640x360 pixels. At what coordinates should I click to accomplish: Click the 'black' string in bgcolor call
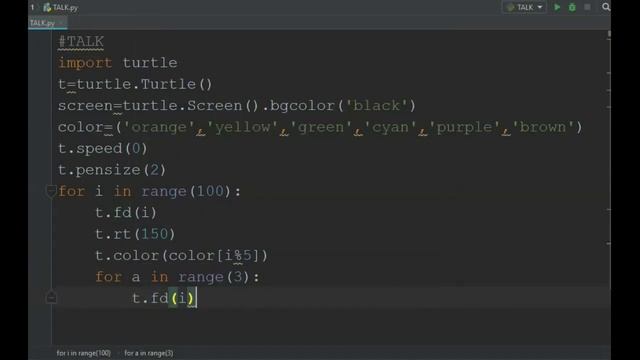376,106
